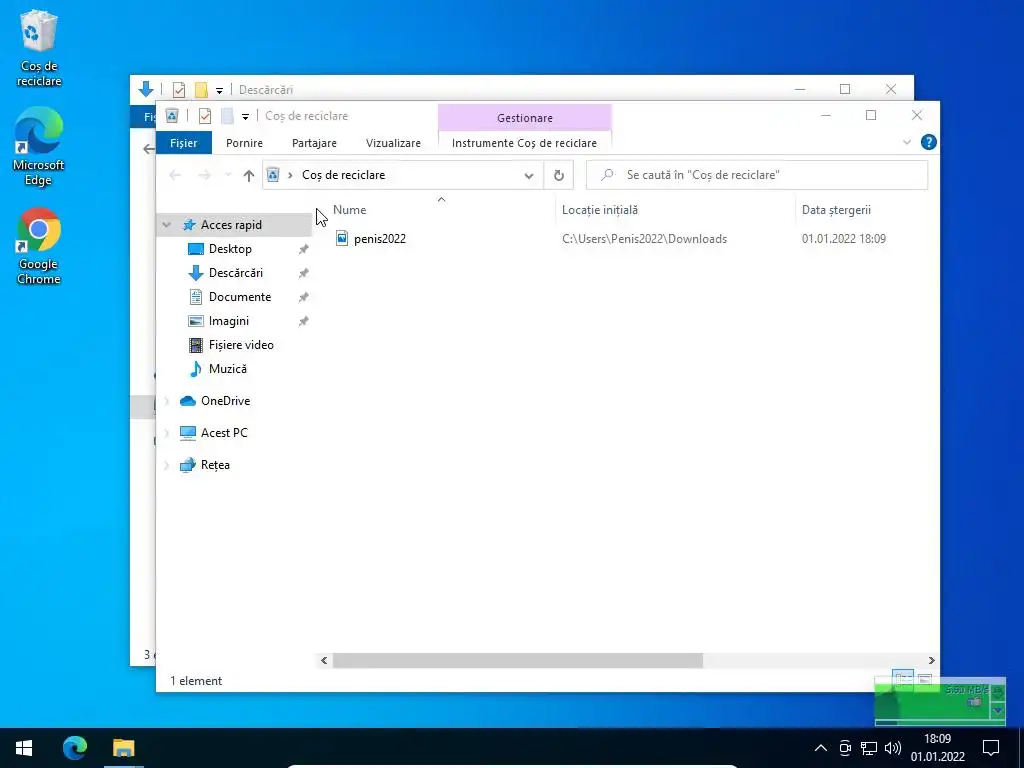
Task: Select OneDrive in the navigation pane
Action: (225, 401)
